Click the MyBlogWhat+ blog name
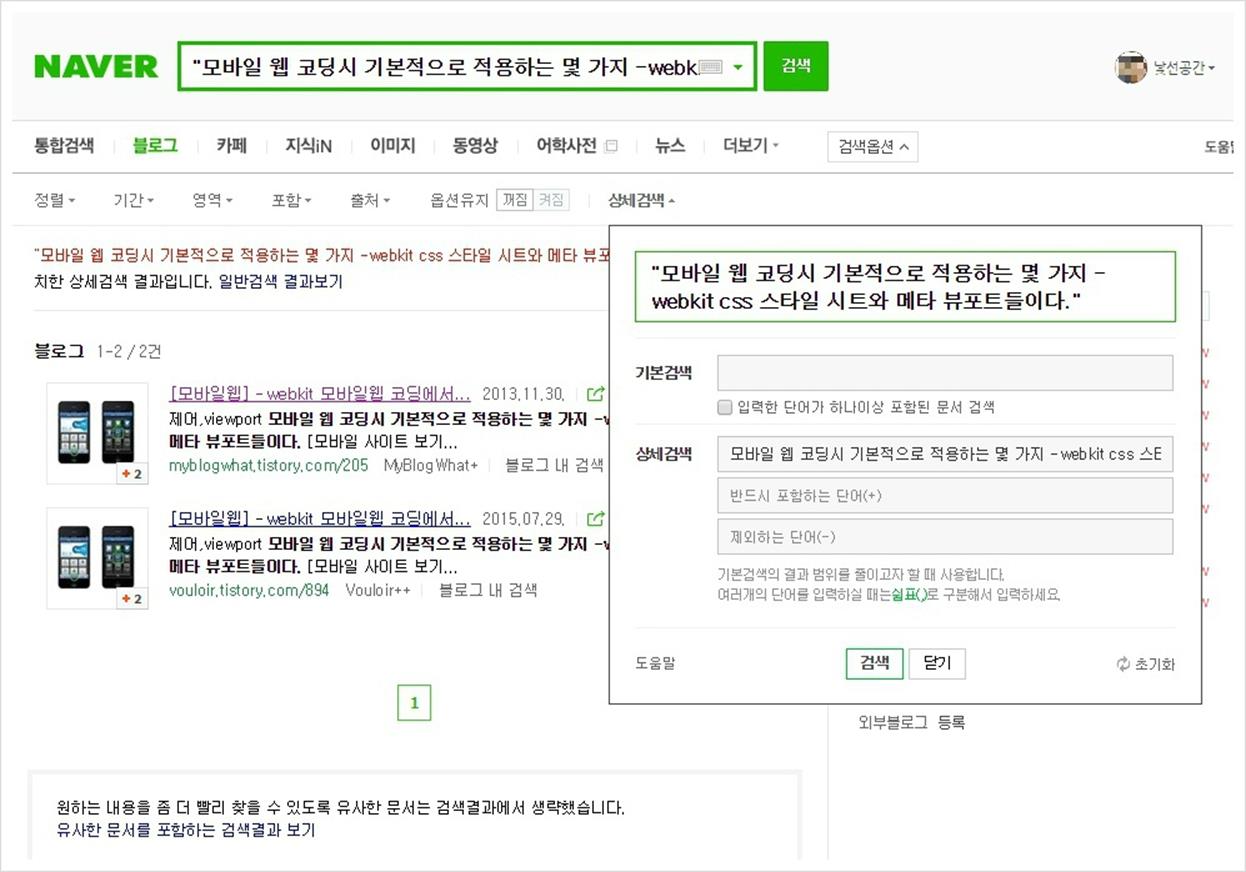The image size is (1246, 872). 430,465
